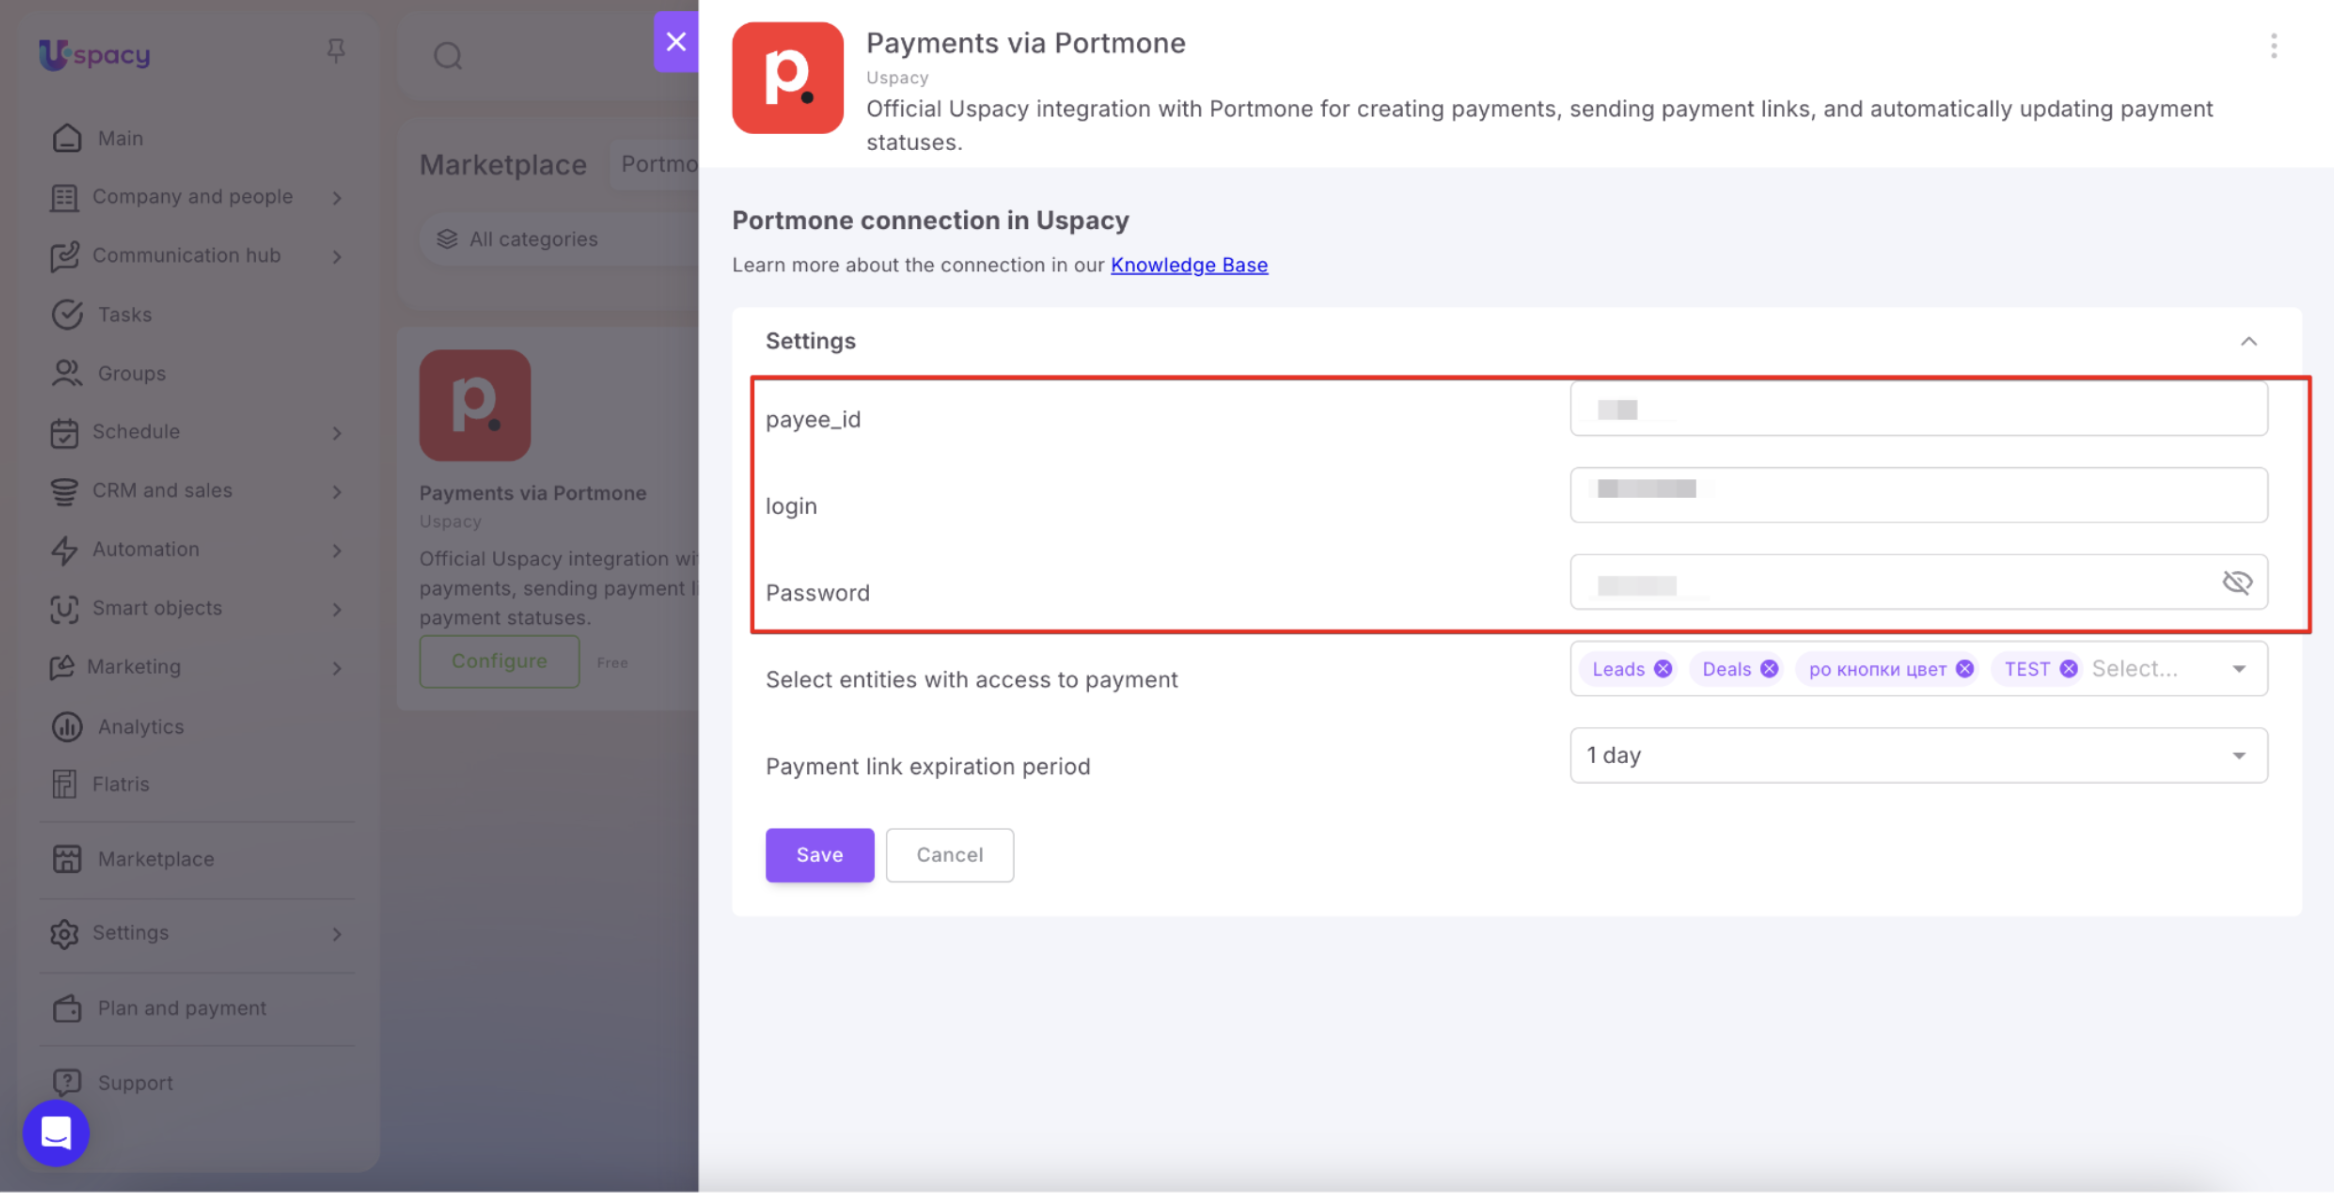The width and height of the screenshot is (2334, 1194).
Task: Expand Company and people submenu arrow
Action: pyautogui.click(x=337, y=198)
